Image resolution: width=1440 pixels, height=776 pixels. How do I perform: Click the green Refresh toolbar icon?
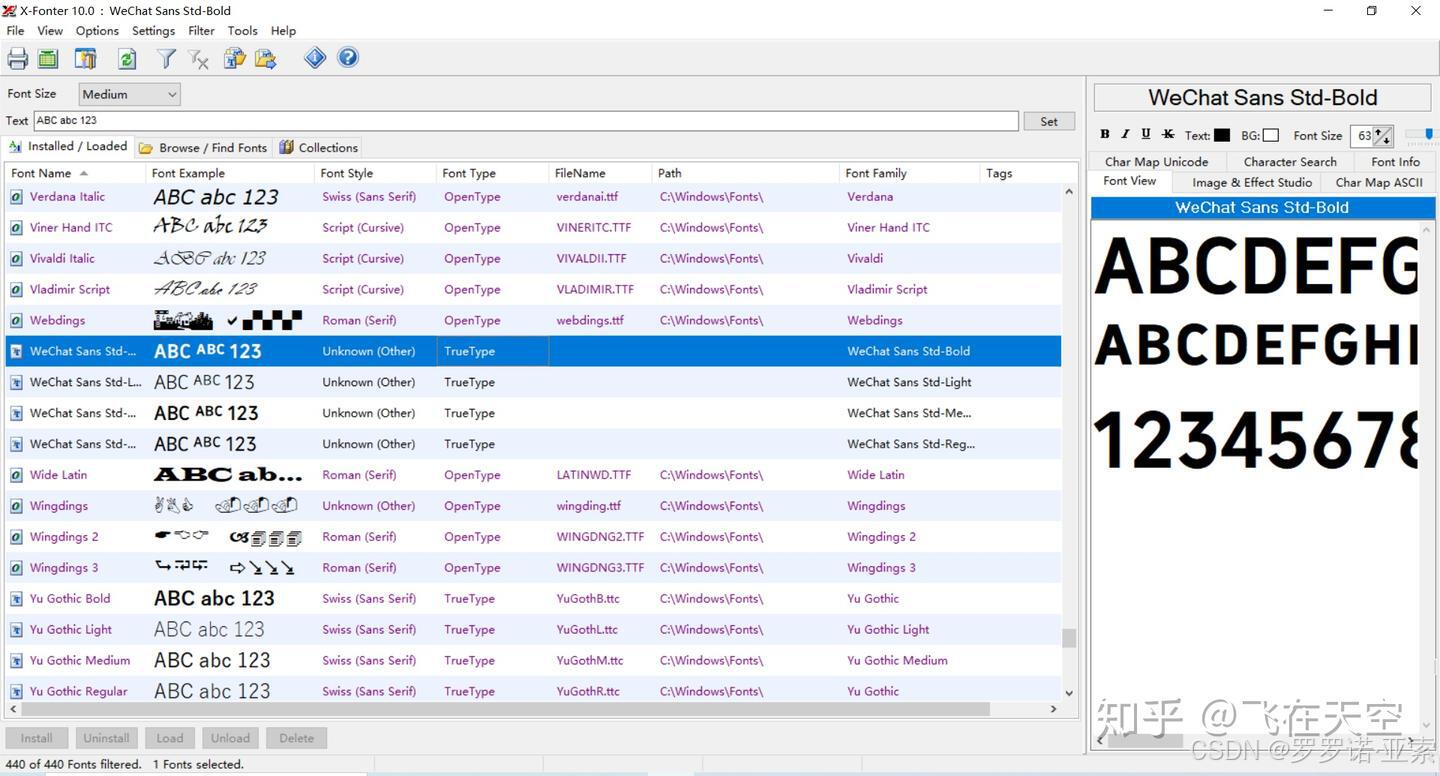point(127,59)
